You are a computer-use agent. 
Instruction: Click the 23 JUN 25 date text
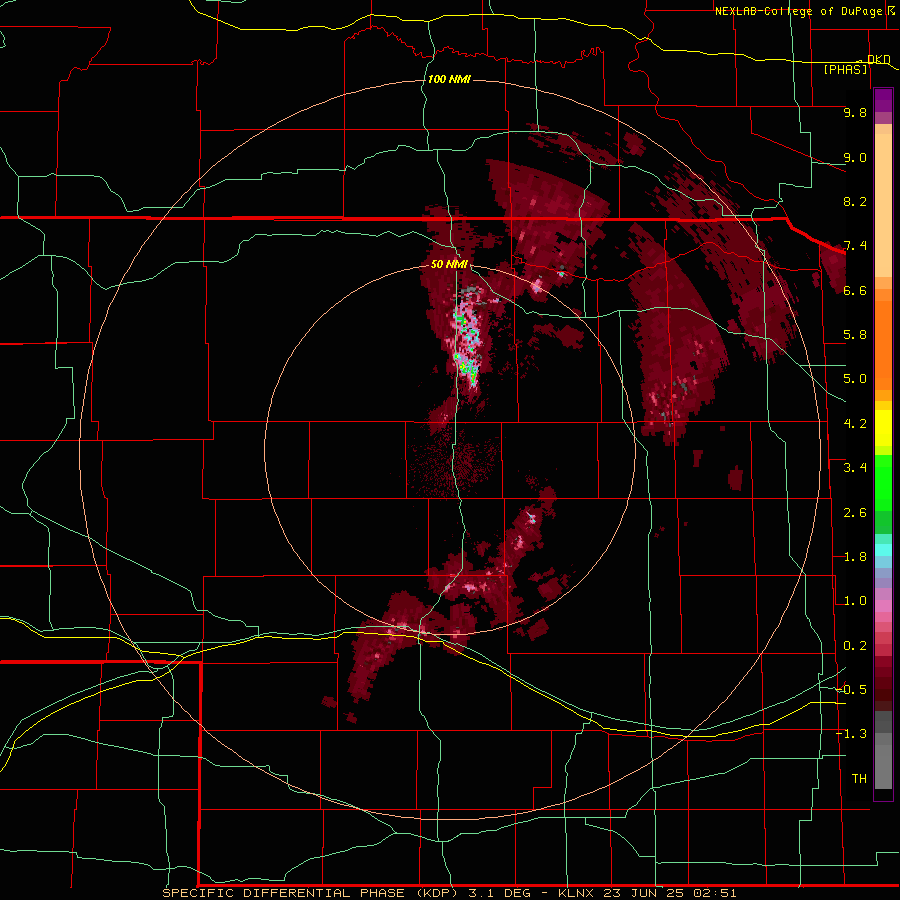pos(644,893)
